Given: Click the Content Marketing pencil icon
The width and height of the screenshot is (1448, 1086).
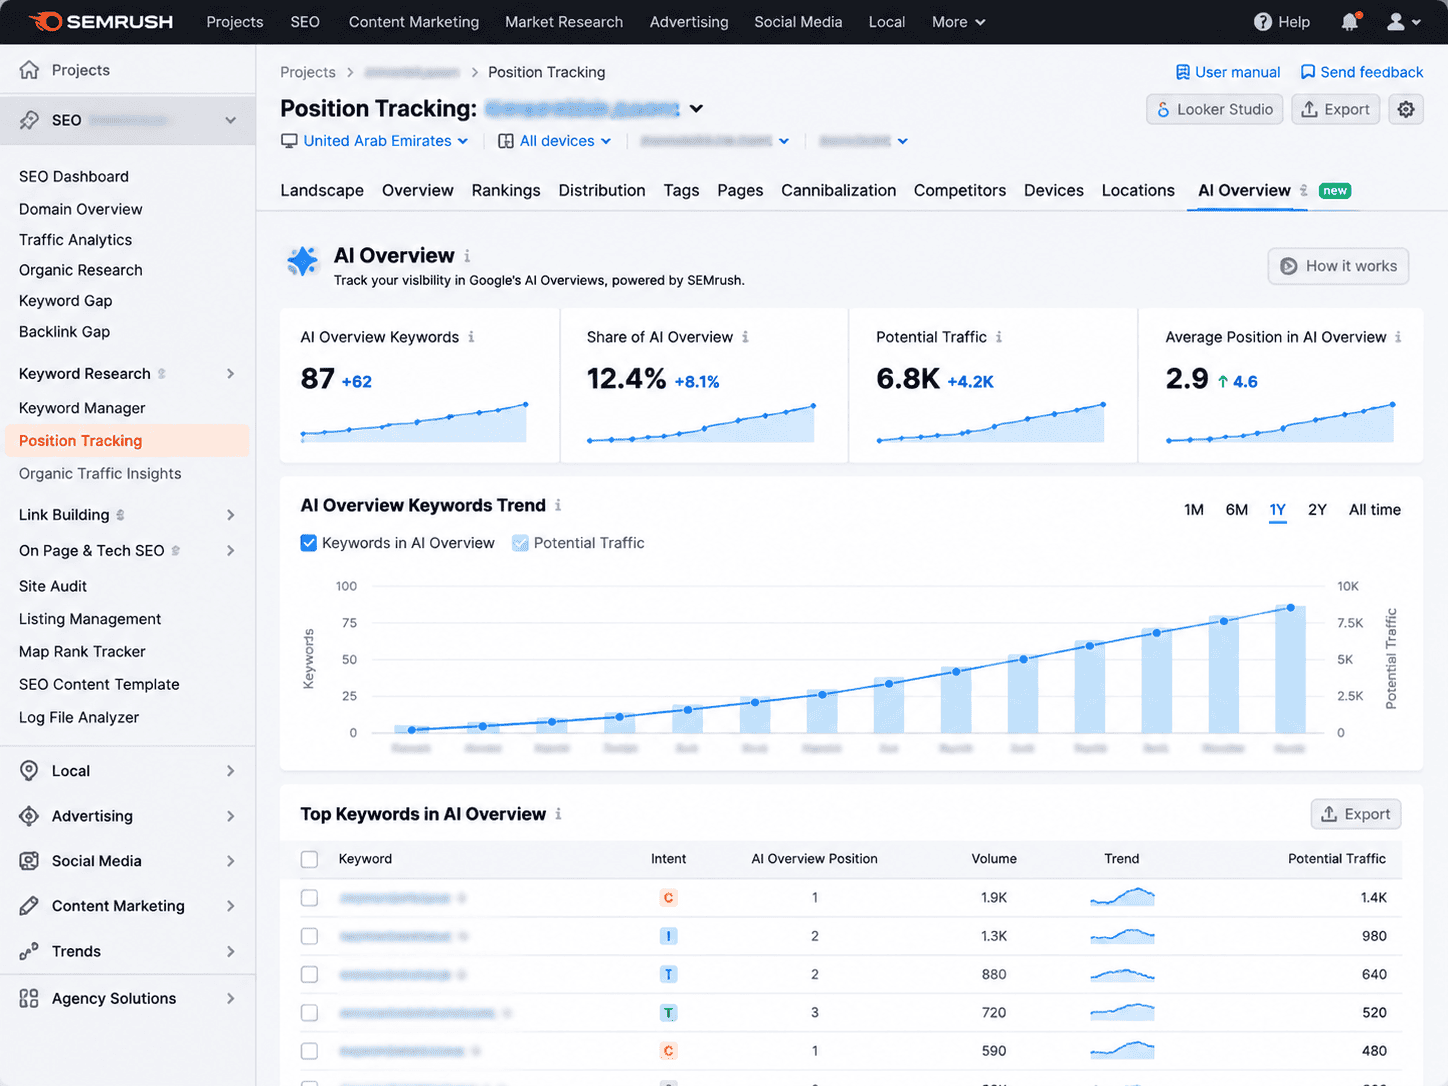Looking at the screenshot, I should 30,906.
